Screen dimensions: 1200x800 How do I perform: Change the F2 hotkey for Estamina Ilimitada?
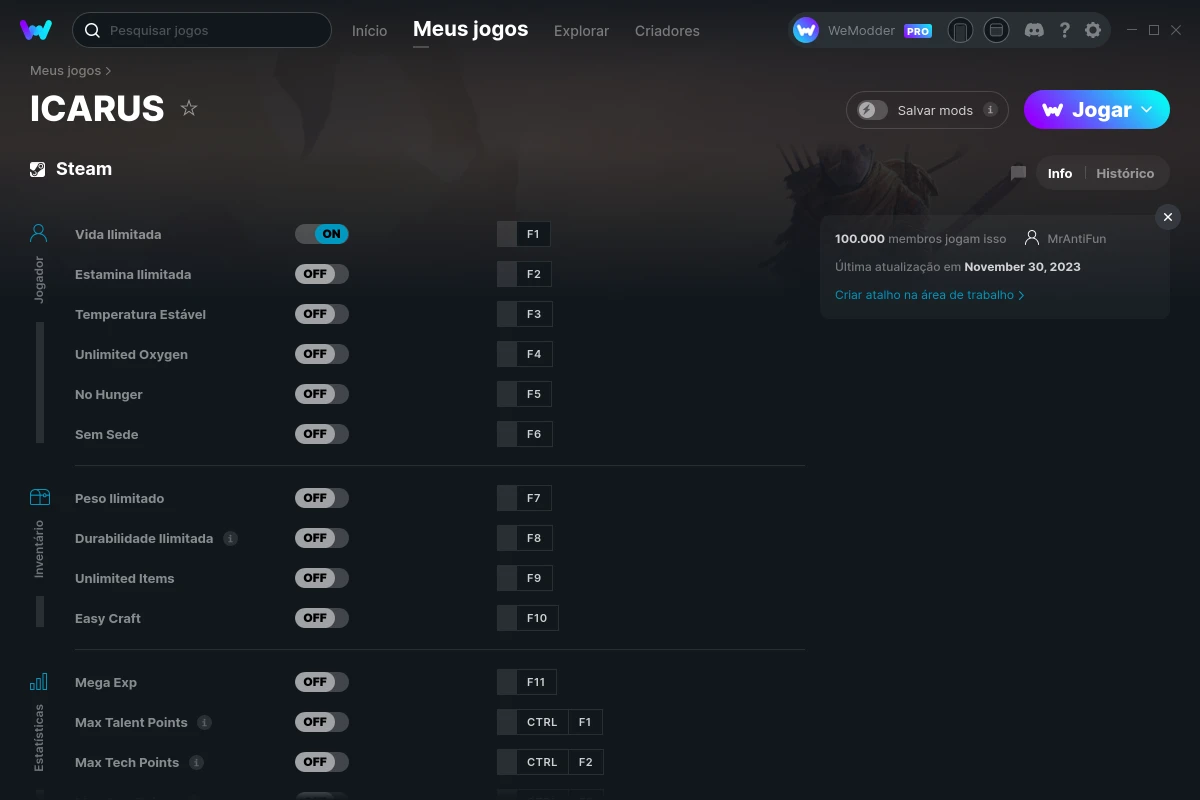pyautogui.click(x=524, y=274)
